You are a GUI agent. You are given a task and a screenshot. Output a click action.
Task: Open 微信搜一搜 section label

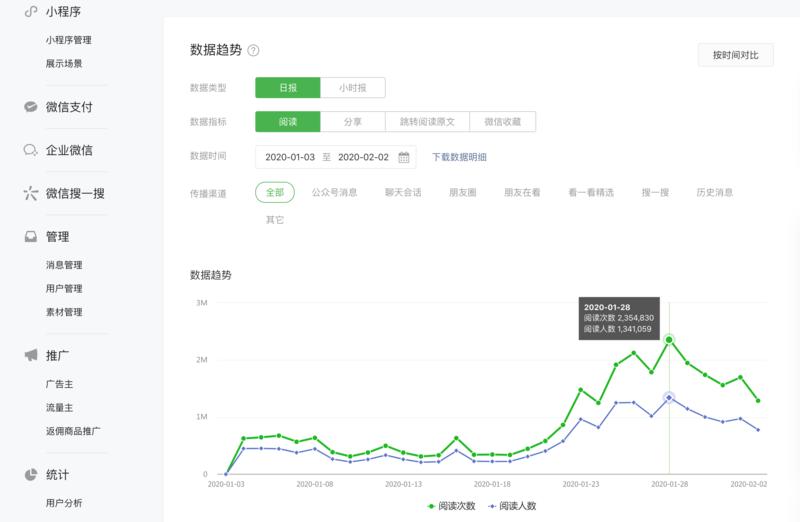[76, 193]
